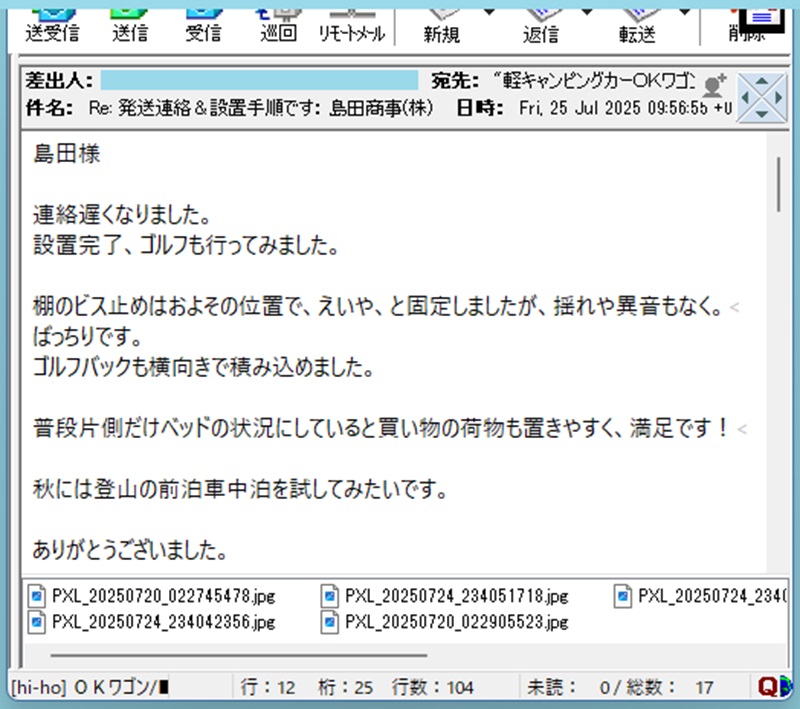Screen dimensions: 800x709
Task: Click the 送受信 (send/receive) toolbar button
Action: tap(51, 22)
